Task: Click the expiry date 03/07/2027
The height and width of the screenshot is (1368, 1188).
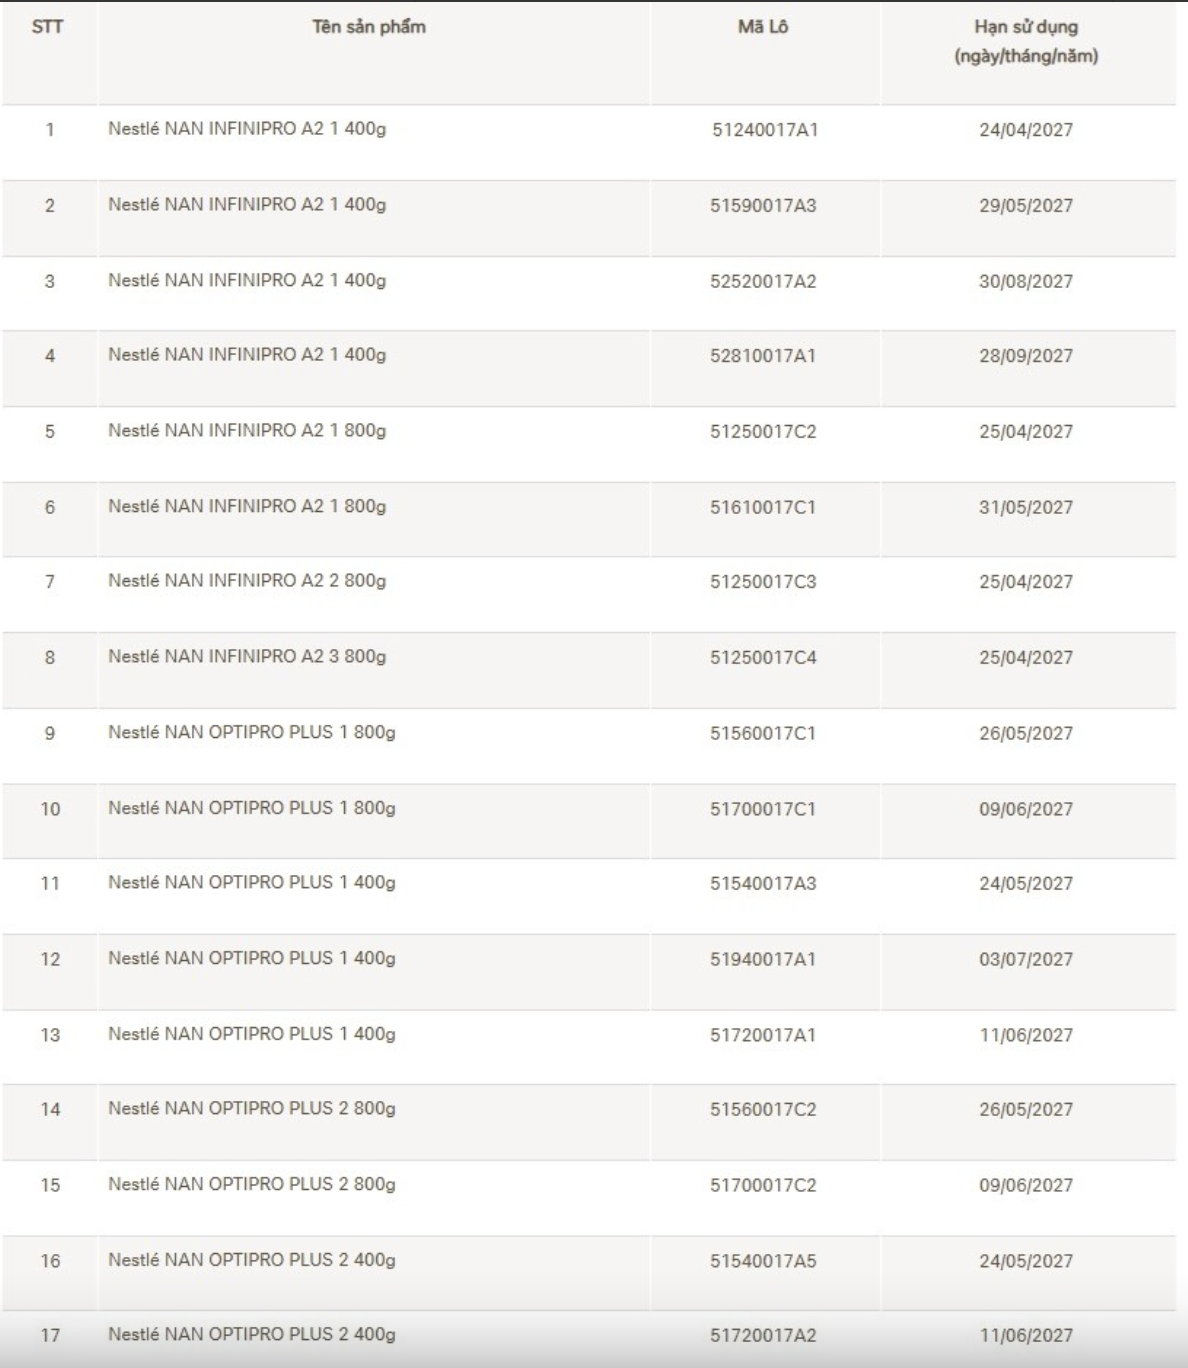Action: pyautogui.click(x=1026, y=960)
